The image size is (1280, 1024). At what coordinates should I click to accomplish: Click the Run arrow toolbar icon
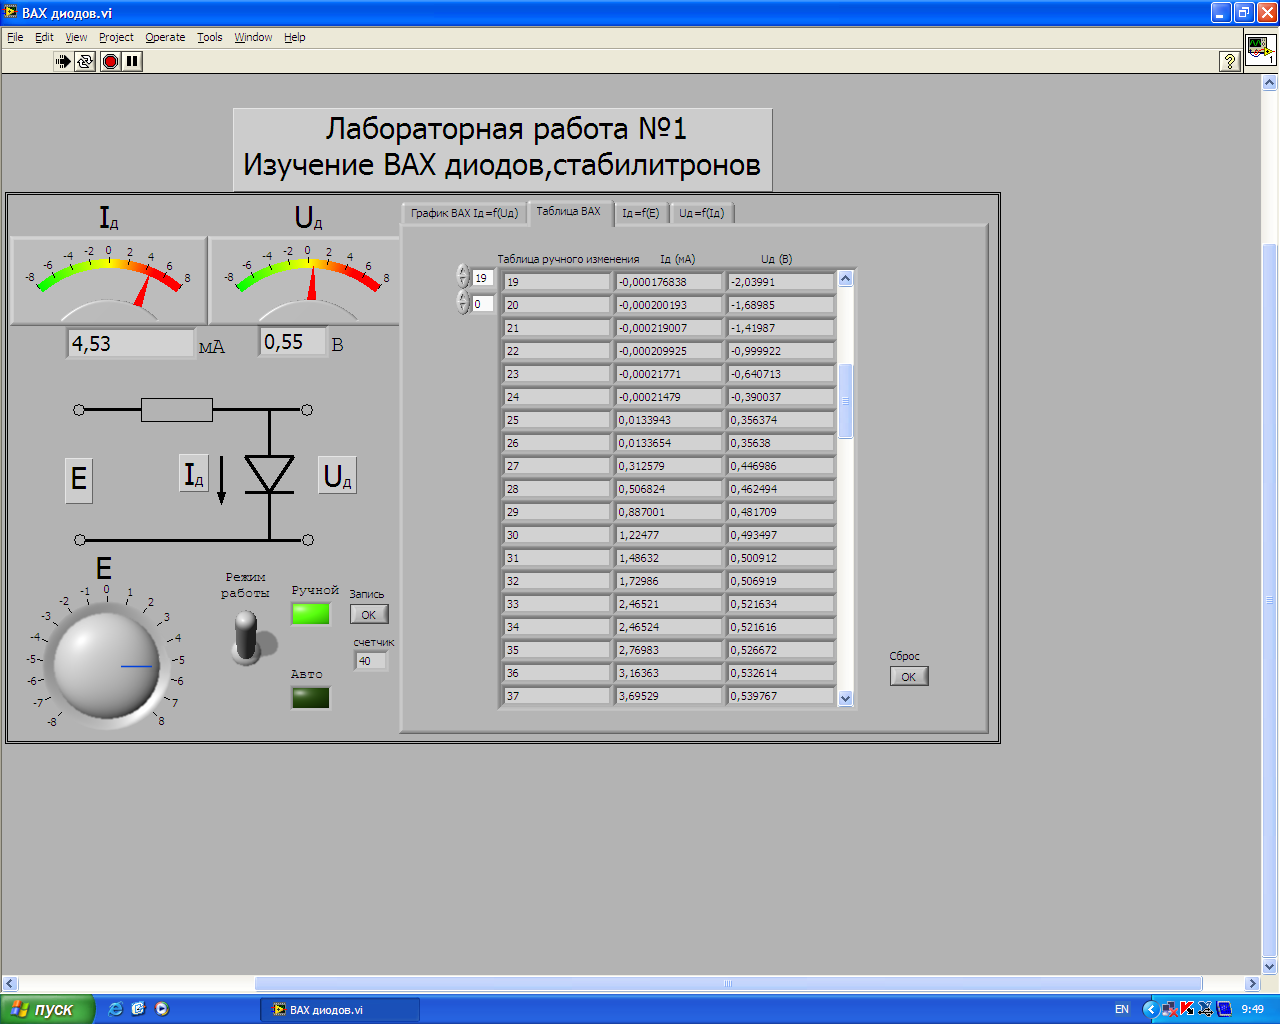click(x=63, y=61)
